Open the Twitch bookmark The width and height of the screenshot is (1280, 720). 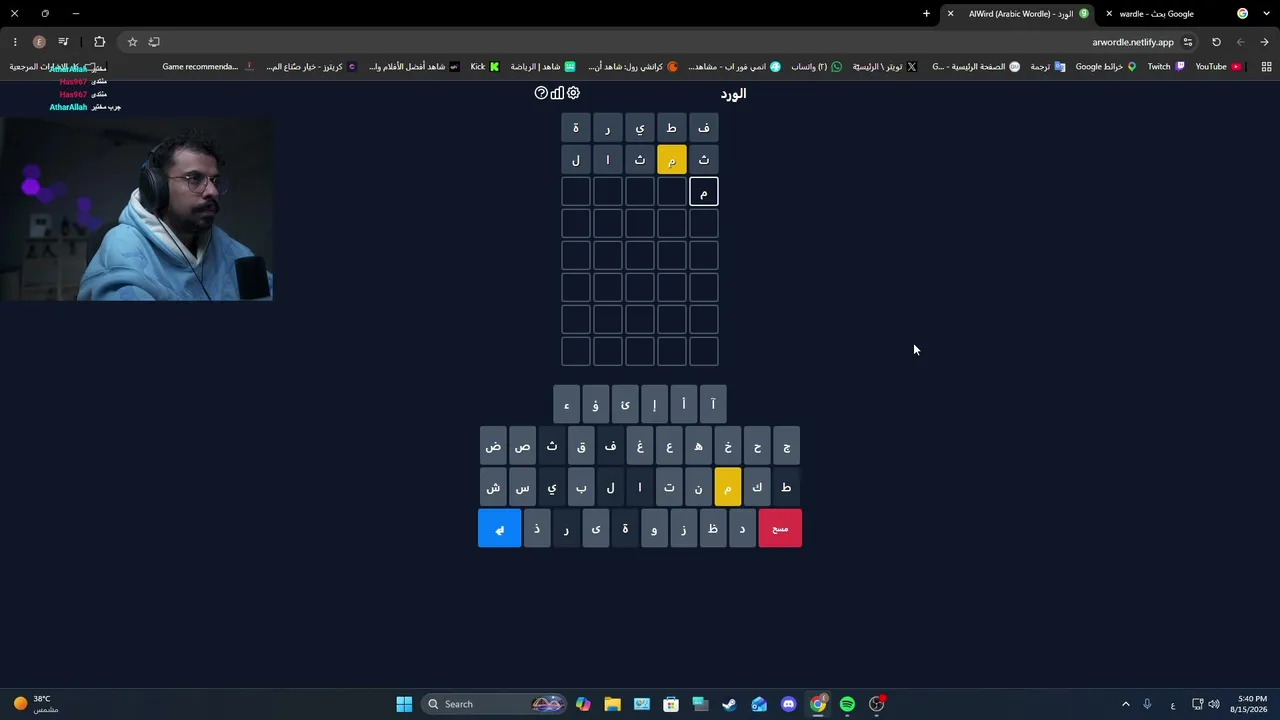point(1166,67)
